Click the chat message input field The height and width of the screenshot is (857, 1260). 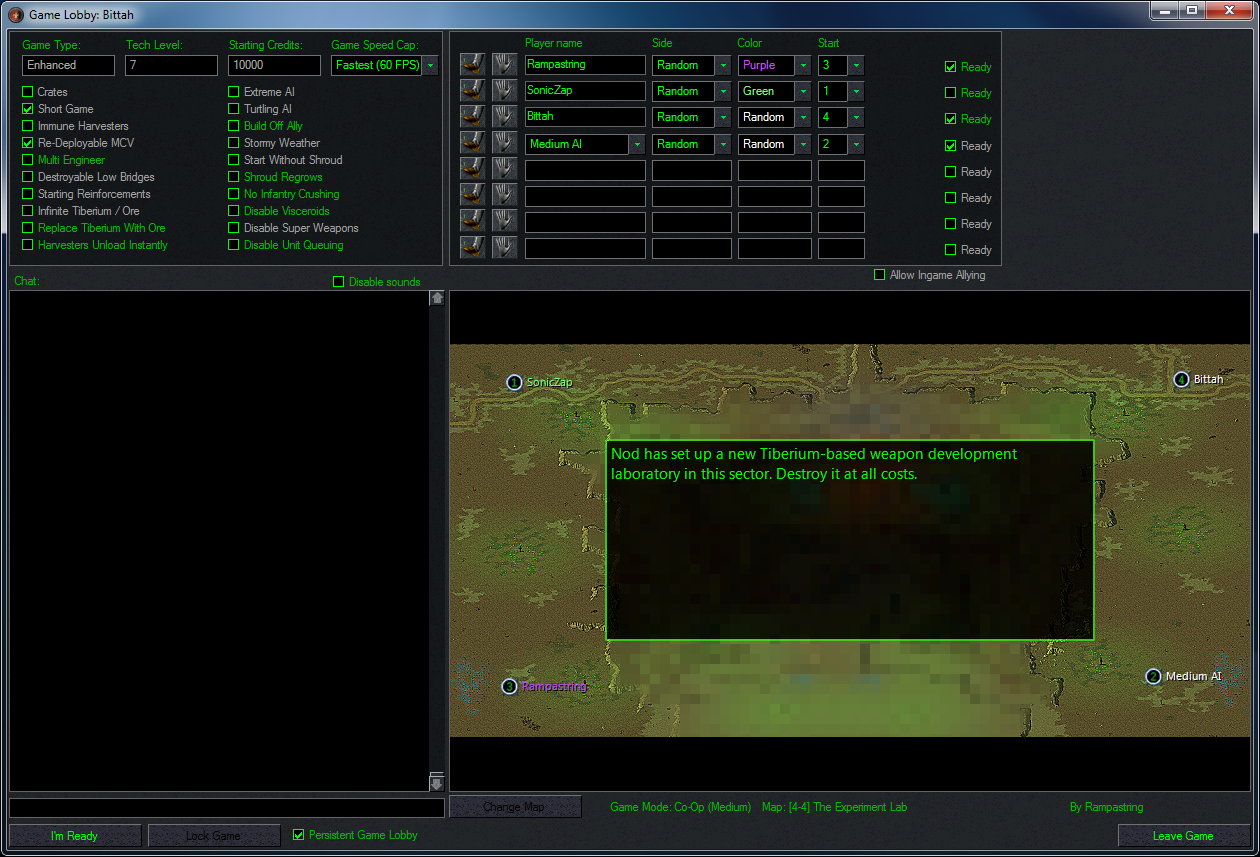(227, 807)
